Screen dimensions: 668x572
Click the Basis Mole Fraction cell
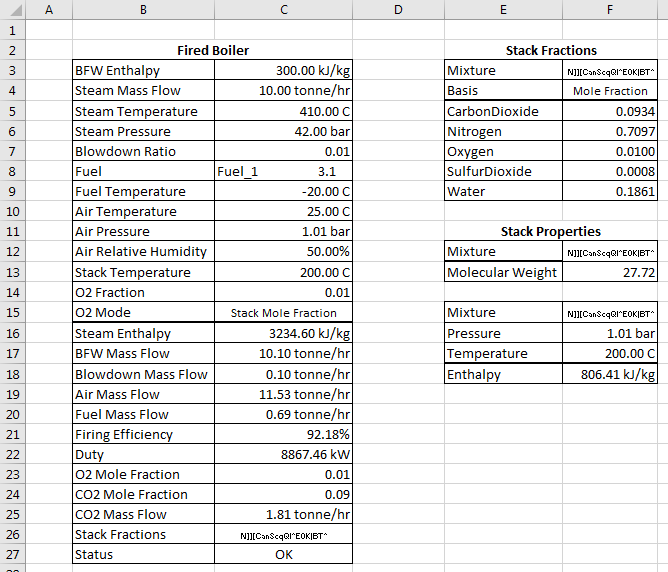tap(610, 90)
